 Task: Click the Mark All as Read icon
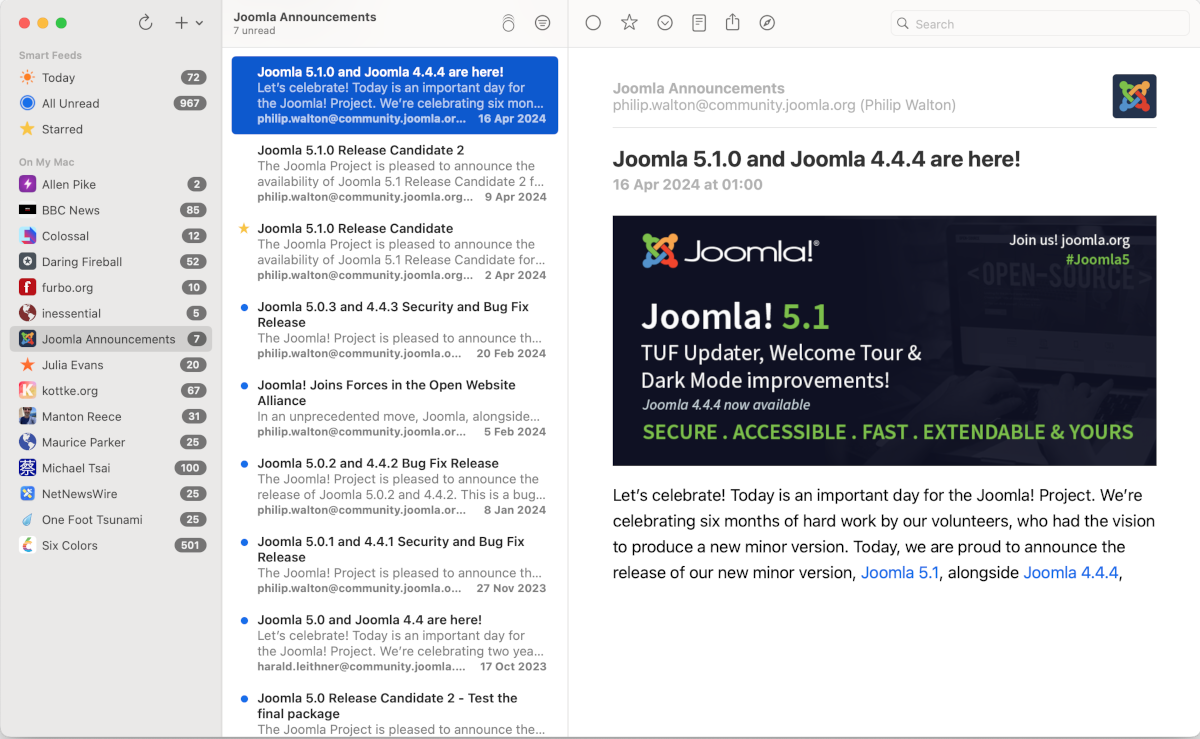(x=508, y=22)
